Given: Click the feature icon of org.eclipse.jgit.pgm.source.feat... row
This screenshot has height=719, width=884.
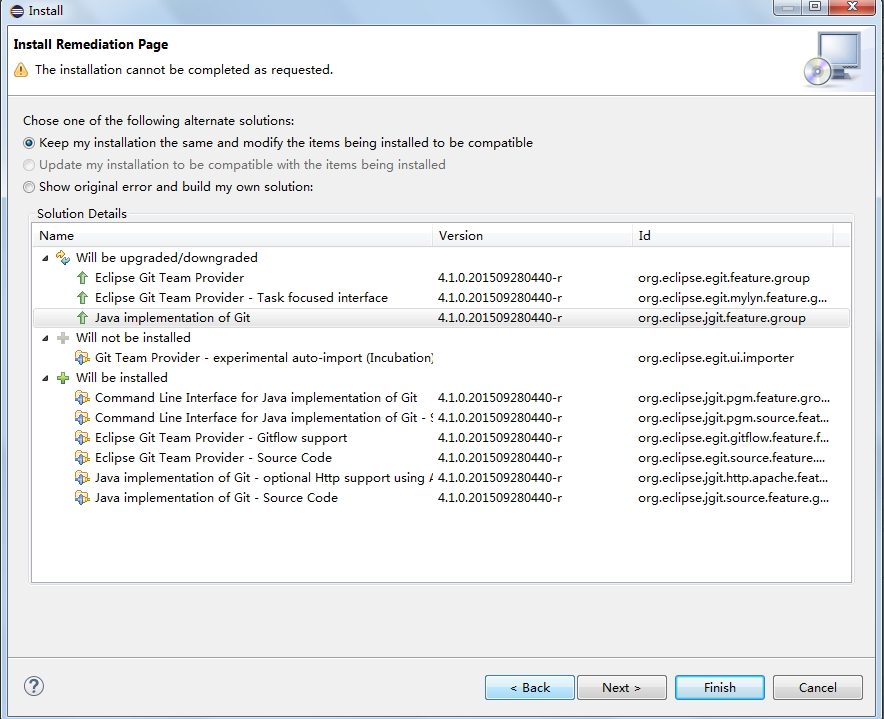Looking at the screenshot, I should pos(82,418).
